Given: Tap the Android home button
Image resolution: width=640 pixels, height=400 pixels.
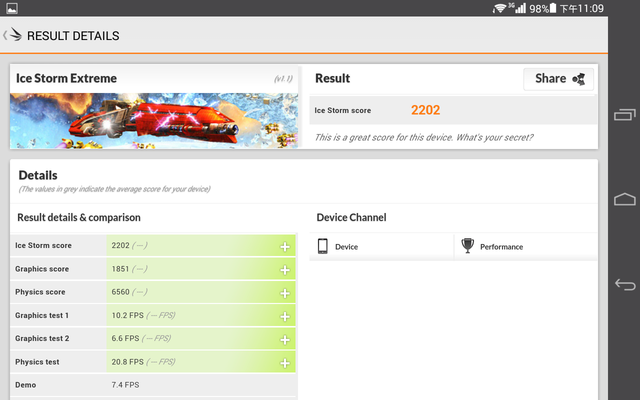Looking at the screenshot, I should pyautogui.click(x=624, y=199).
